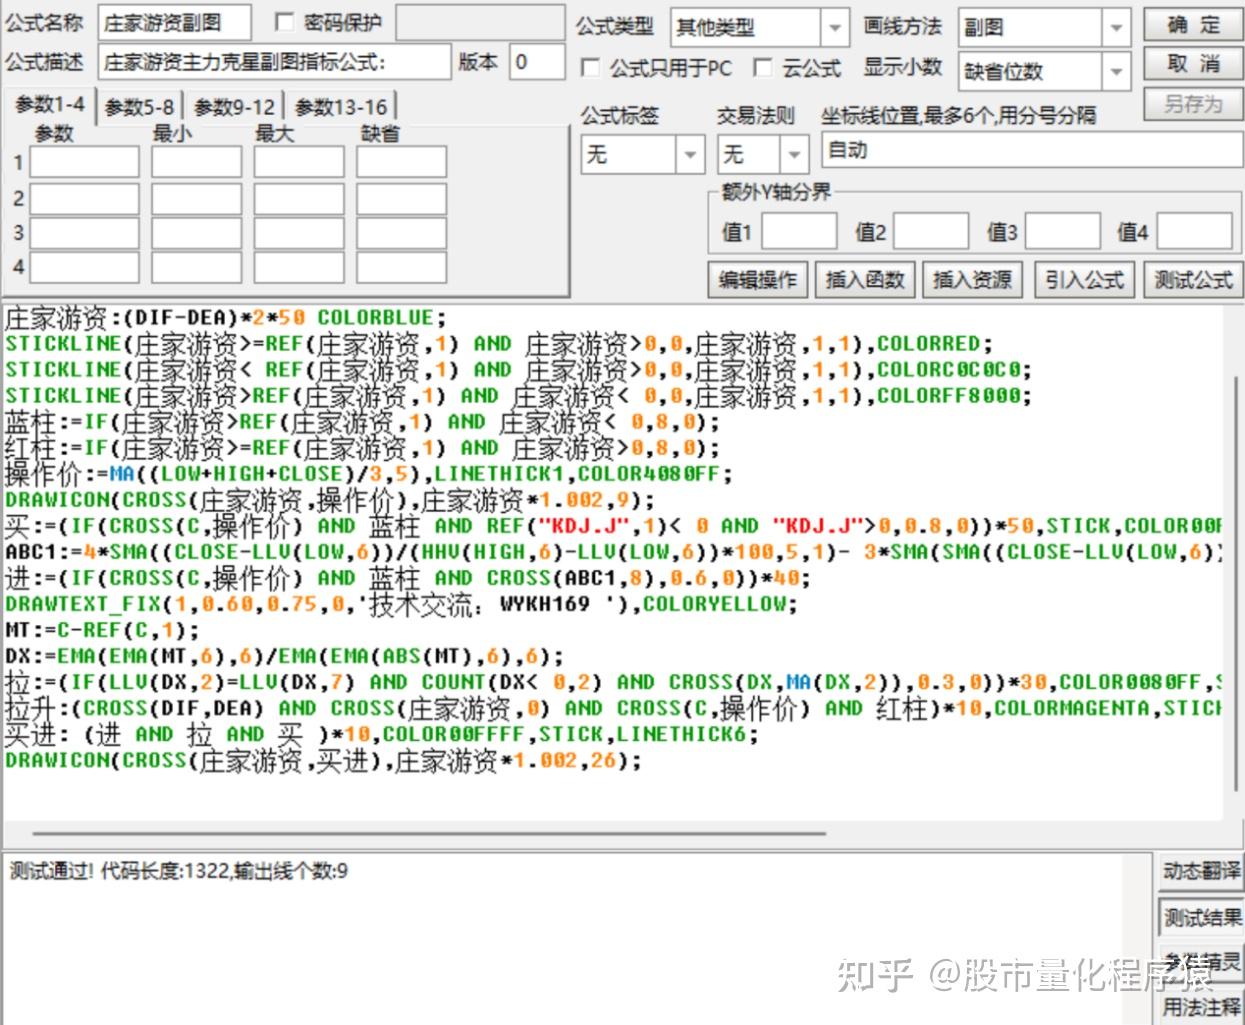Click the last DRAWICON line ending 26
This screenshot has height=1025, width=1245.
pyautogui.click(x=323, y=760)
